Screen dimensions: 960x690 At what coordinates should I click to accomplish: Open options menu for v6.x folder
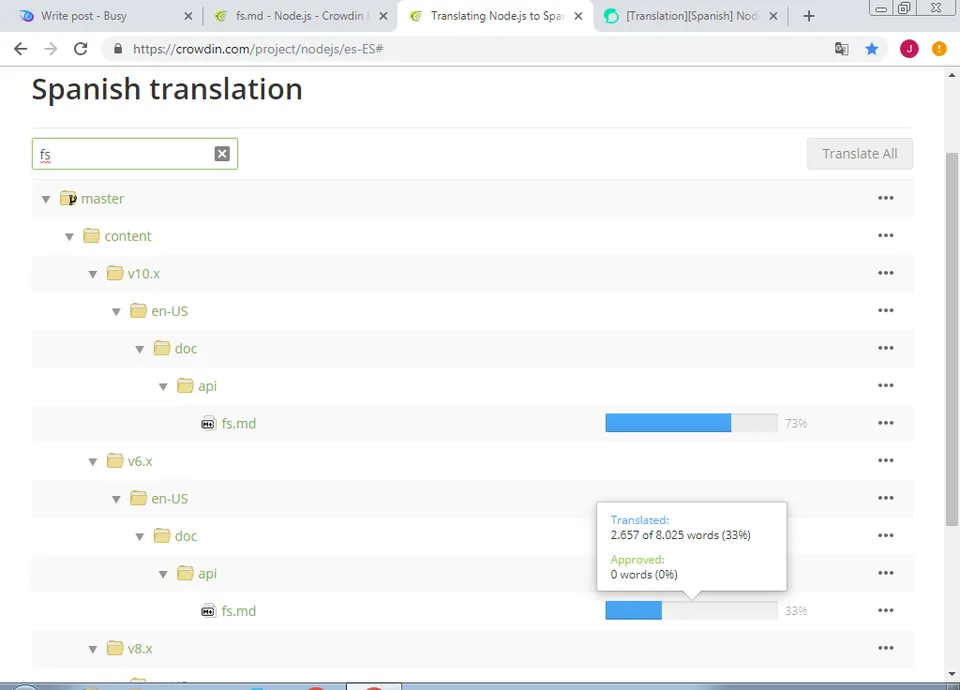click(x=885, y=460)
